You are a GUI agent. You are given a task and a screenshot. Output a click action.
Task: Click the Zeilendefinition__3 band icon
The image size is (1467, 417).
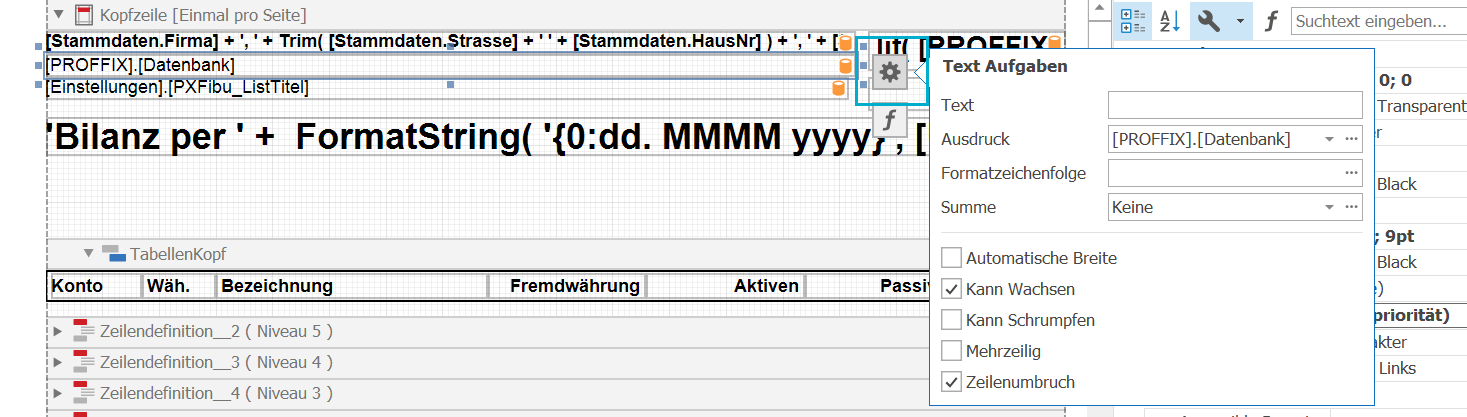pos(83,362)
